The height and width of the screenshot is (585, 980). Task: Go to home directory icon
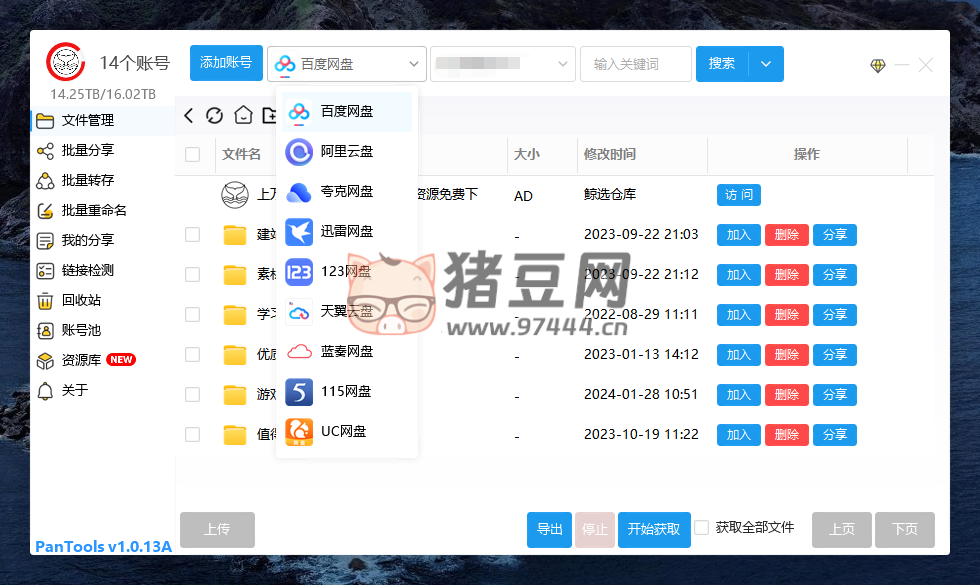click(243, 115)
